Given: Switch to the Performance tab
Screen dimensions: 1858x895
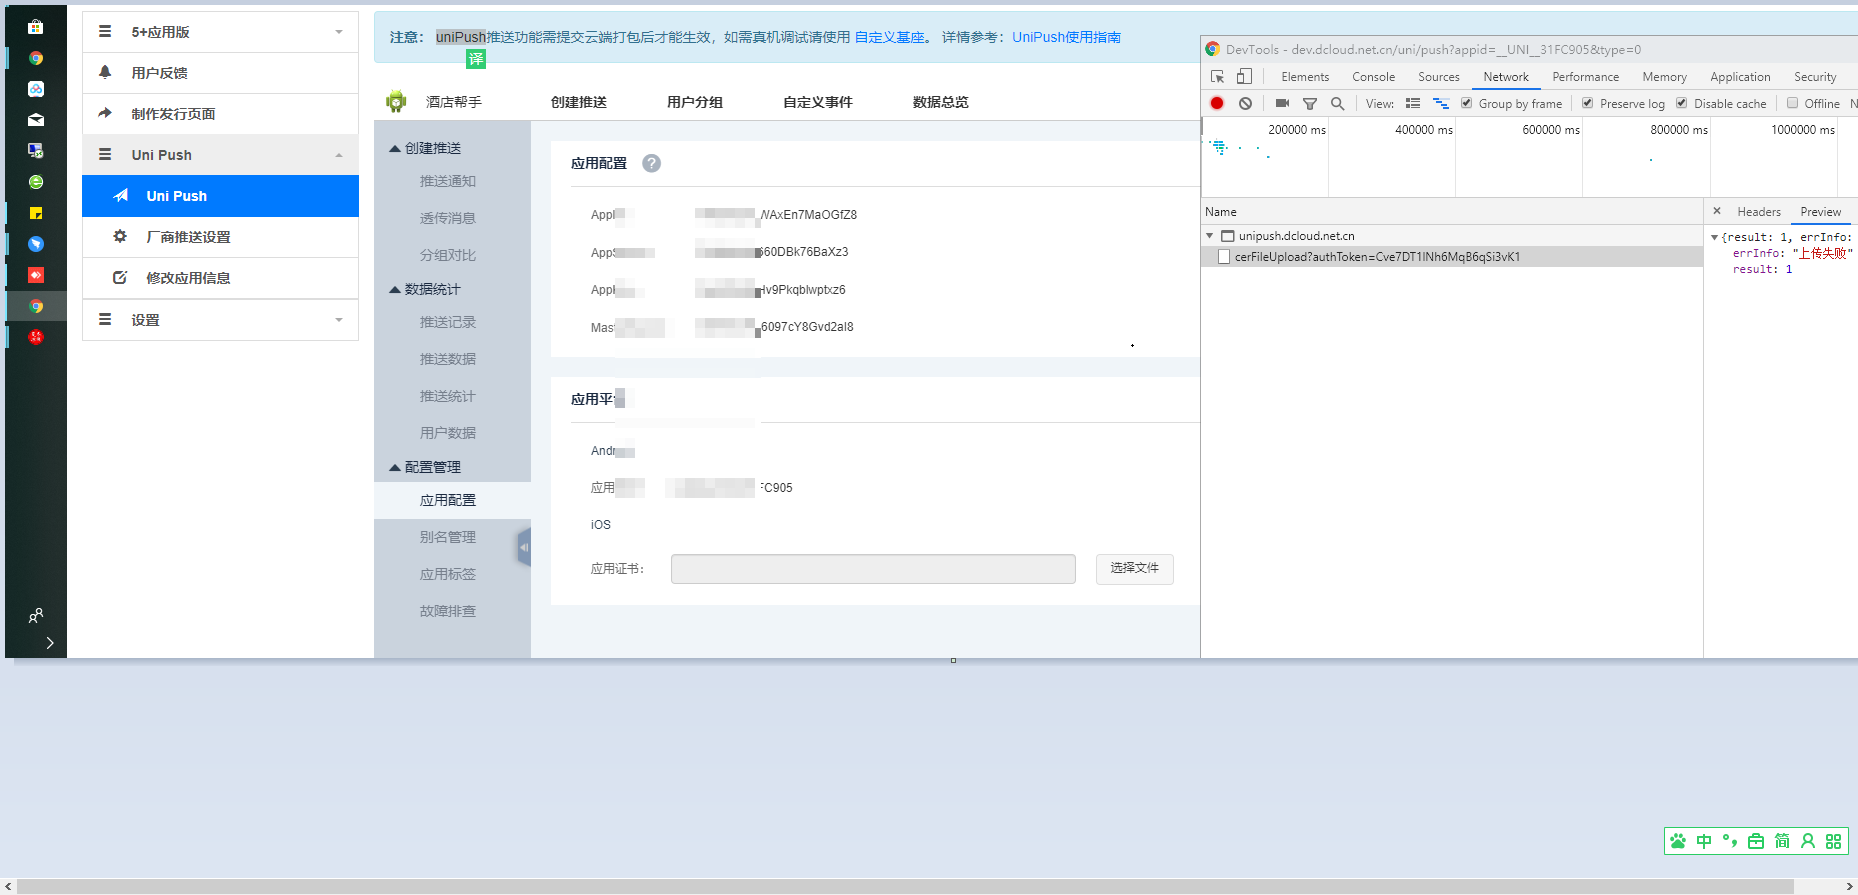Looking at the screenshot, I should (1585, 77).
